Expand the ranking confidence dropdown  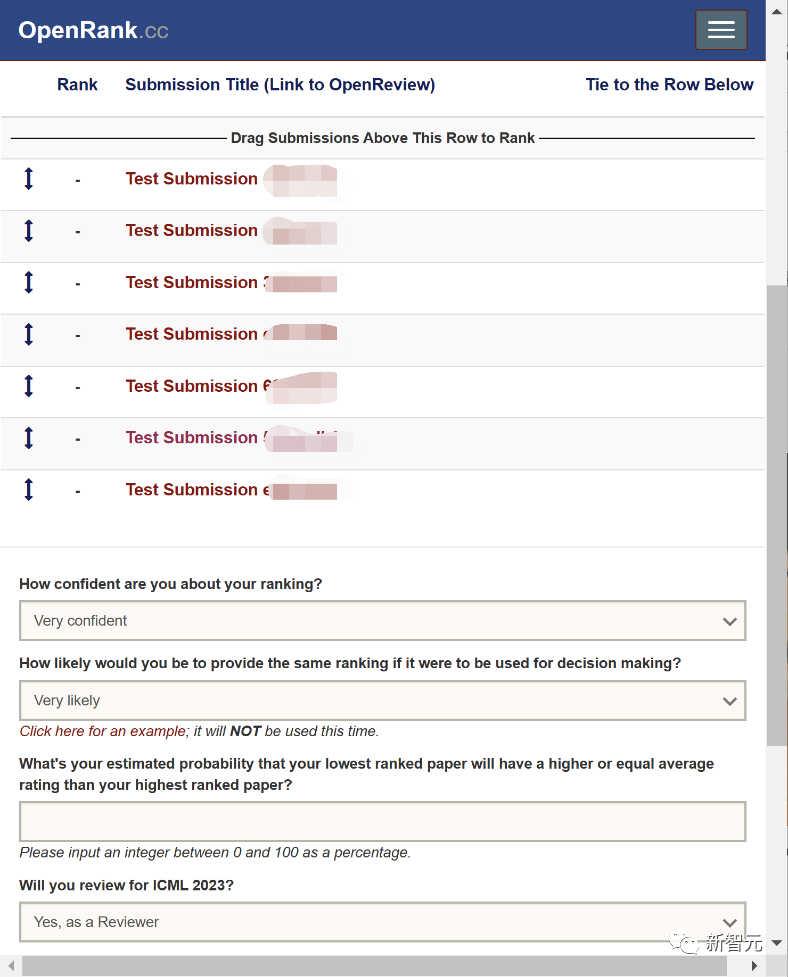[382, 621]
